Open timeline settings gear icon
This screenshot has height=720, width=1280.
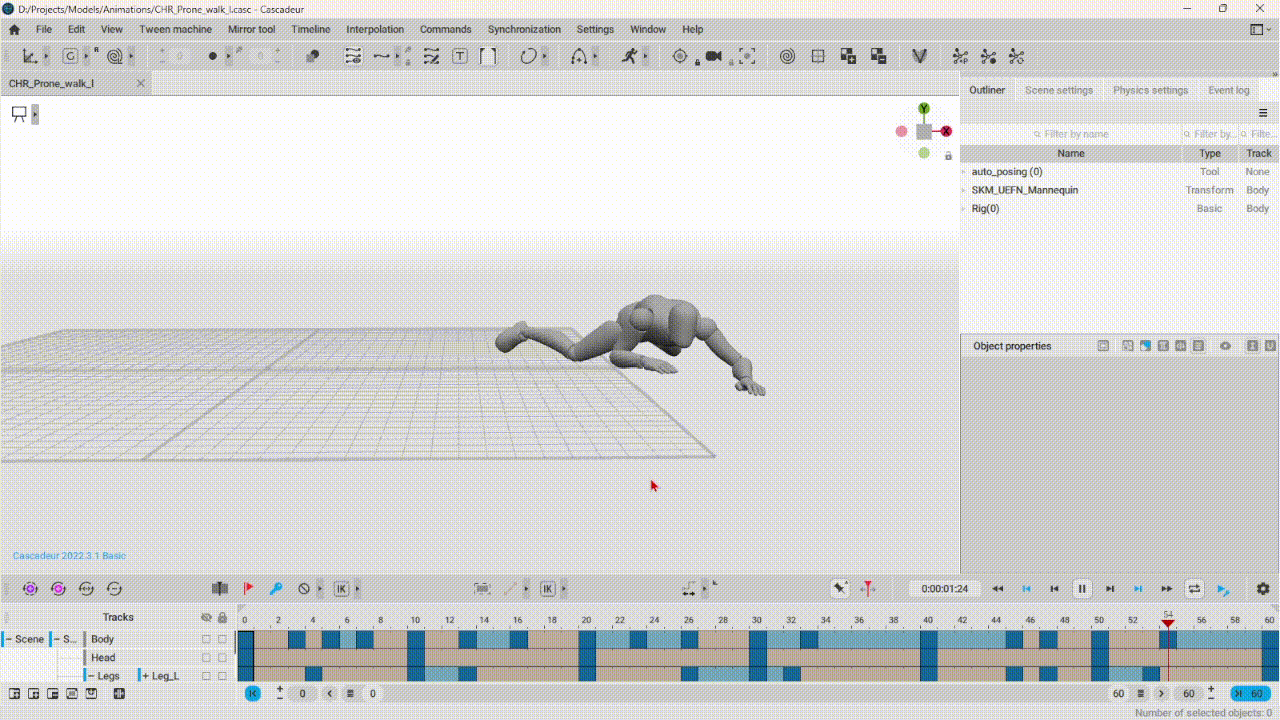click(1263, 589)
